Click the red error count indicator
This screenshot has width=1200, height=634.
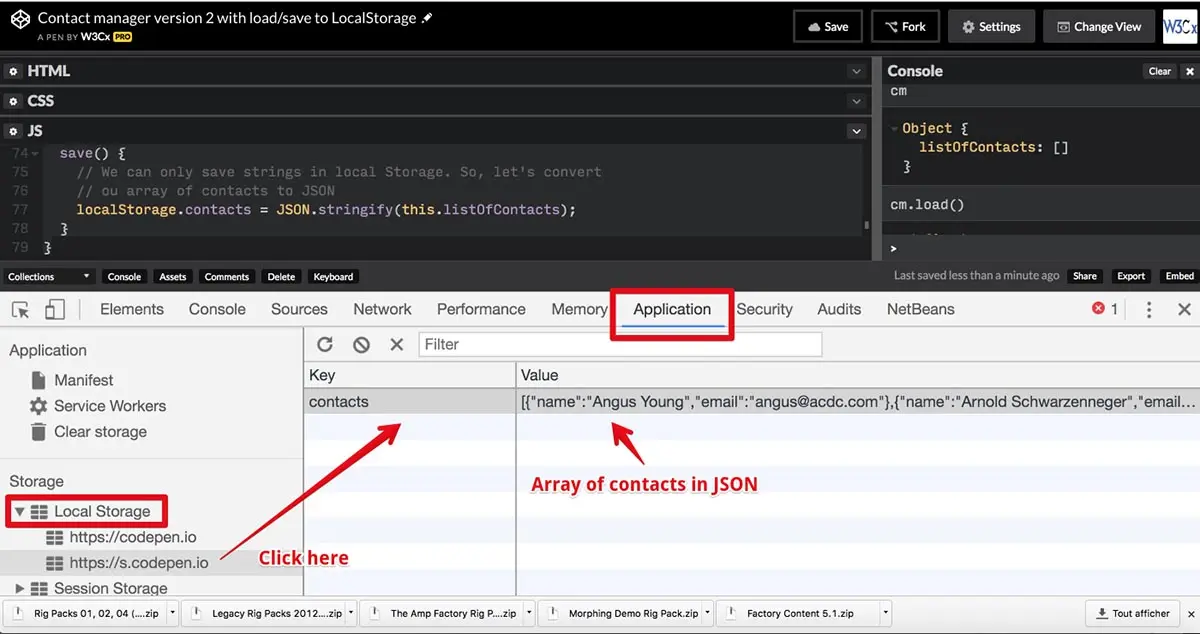click(x=1105, y=310)
